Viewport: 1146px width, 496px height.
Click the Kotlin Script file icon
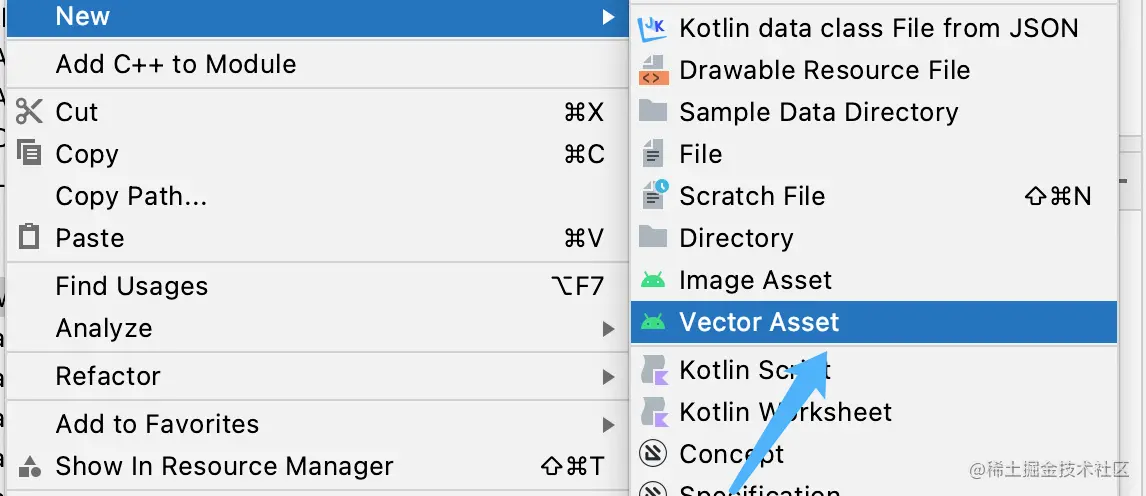[654, 370]
